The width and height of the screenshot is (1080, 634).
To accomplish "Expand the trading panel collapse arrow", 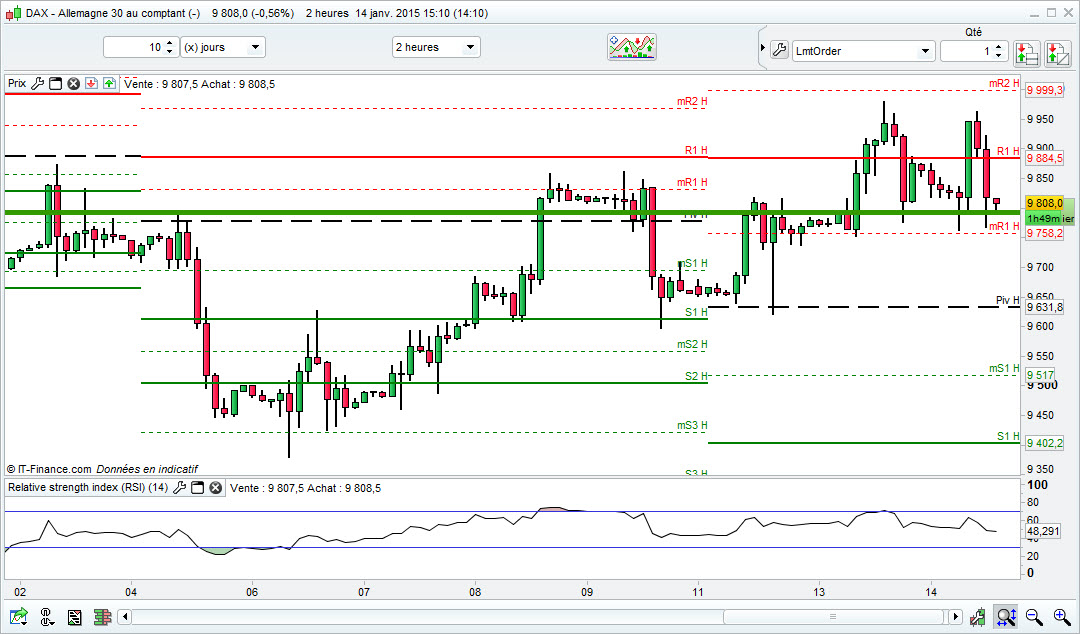I will click(x=762, y=48).
